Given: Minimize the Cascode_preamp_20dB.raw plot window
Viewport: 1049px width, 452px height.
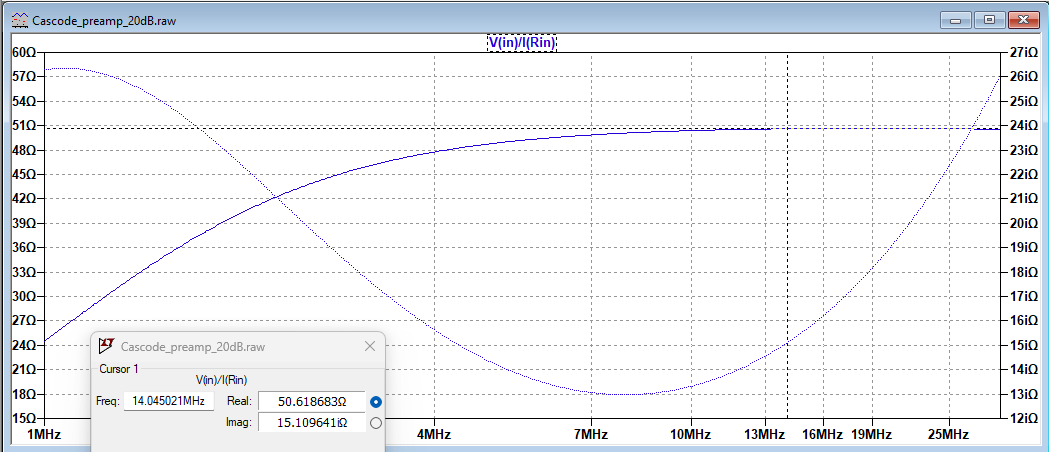Looking at the screenshot, I should (x=955, y=20).
